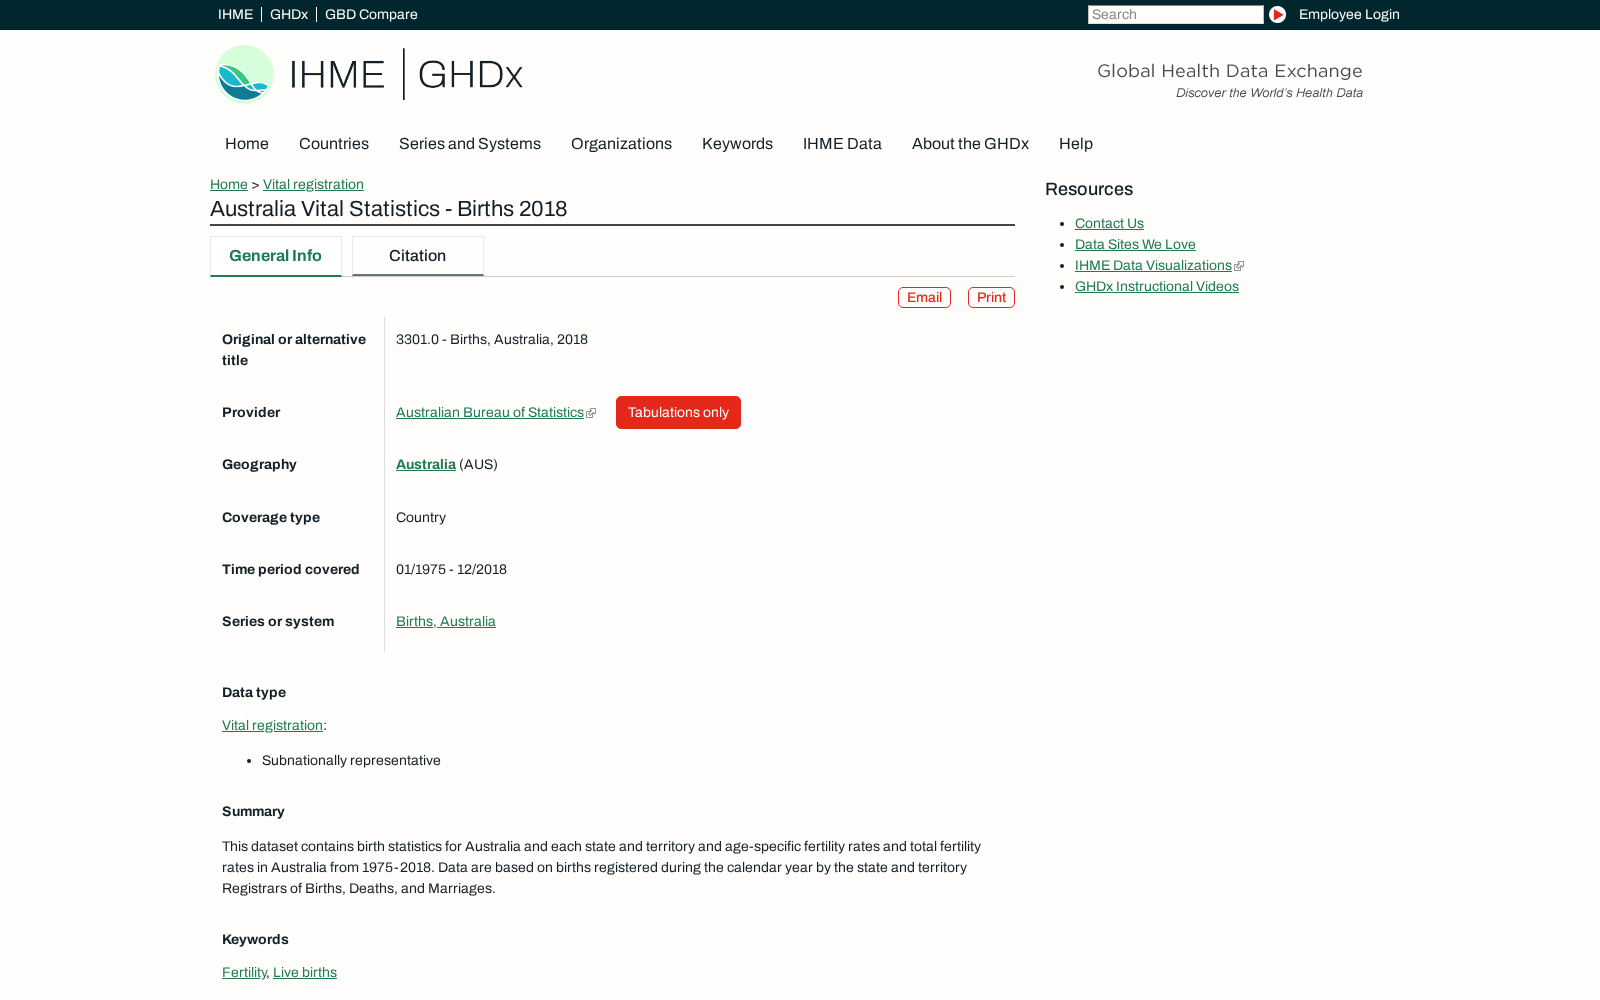
Task: Click Home breadcrumb link
Action: click(x=229, y=185)
